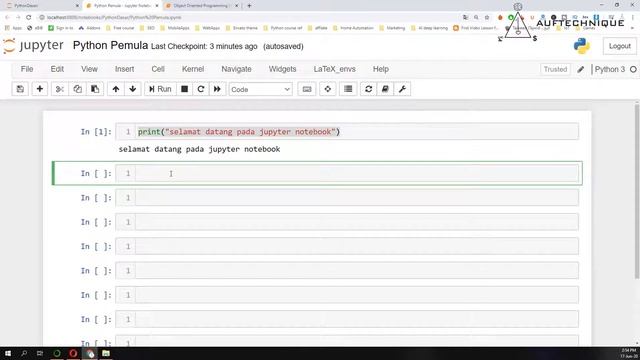640x360 pixels.
Task: Toggle table of contents list icon
Action: tap(348, 89)
